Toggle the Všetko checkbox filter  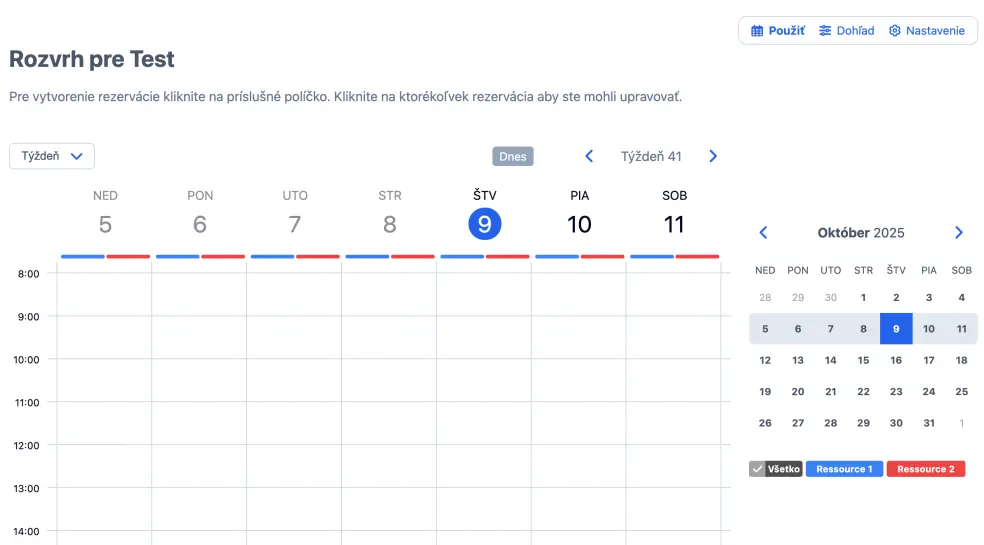pos(758,469)
